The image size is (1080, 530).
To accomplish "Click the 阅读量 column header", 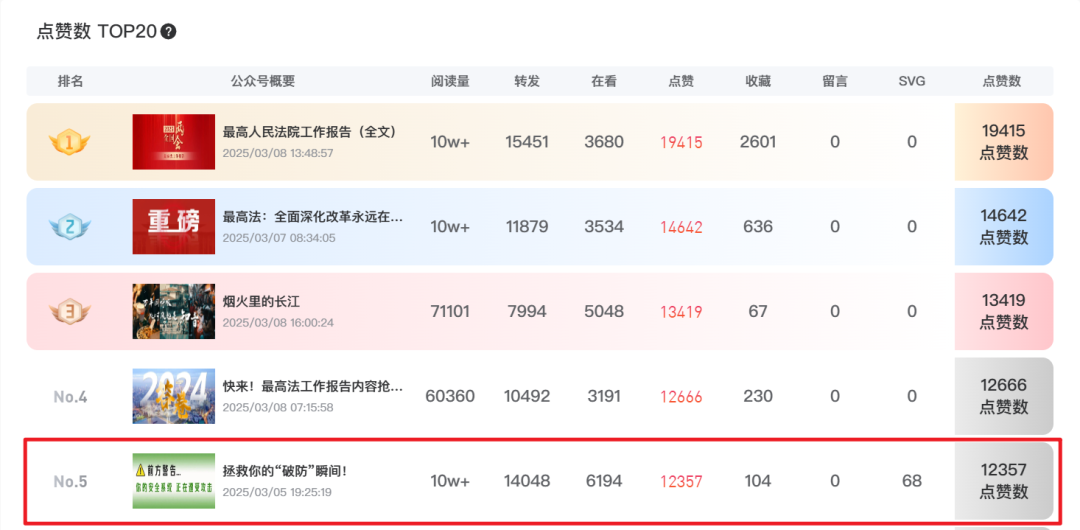I will point(450,81).
